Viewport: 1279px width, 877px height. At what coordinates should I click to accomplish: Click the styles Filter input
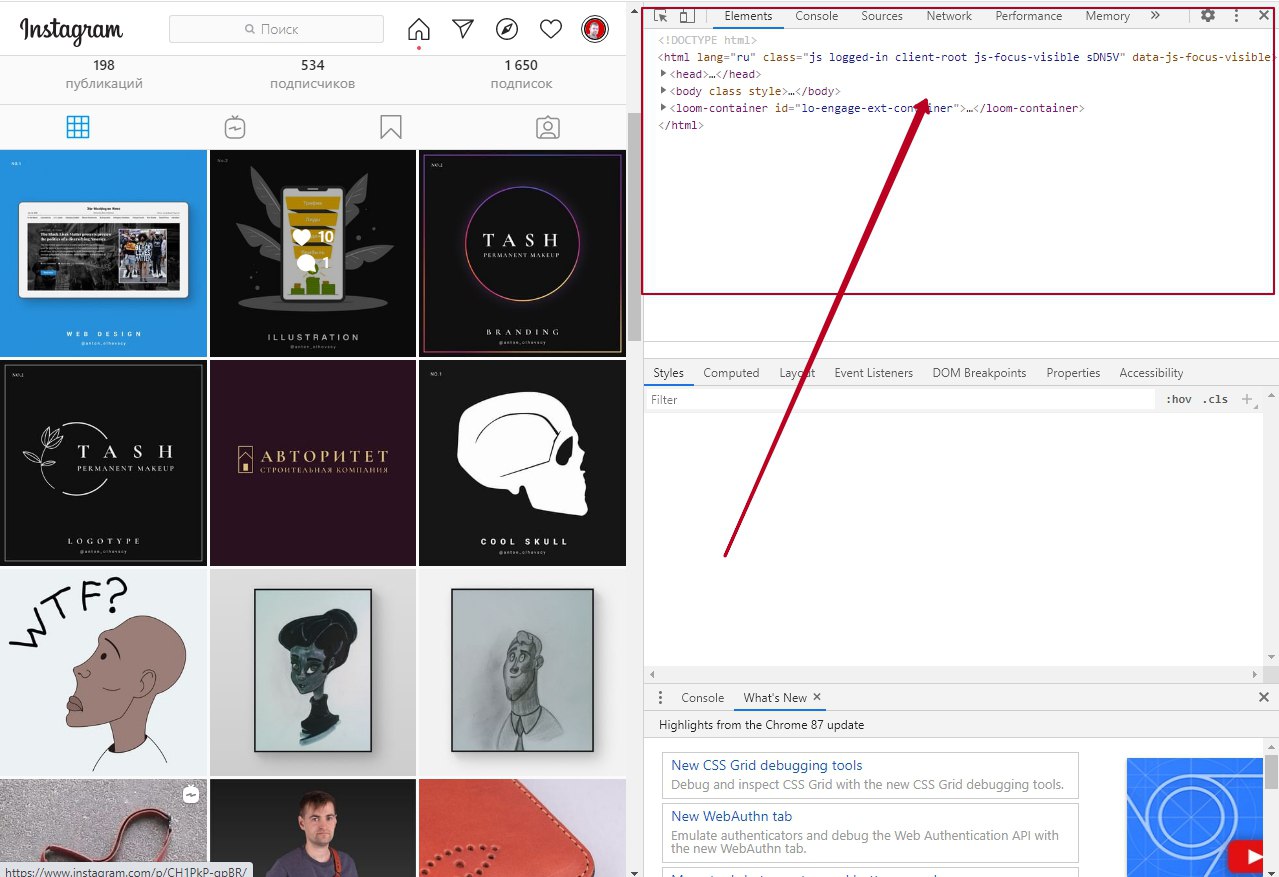[x=900, y=399]
